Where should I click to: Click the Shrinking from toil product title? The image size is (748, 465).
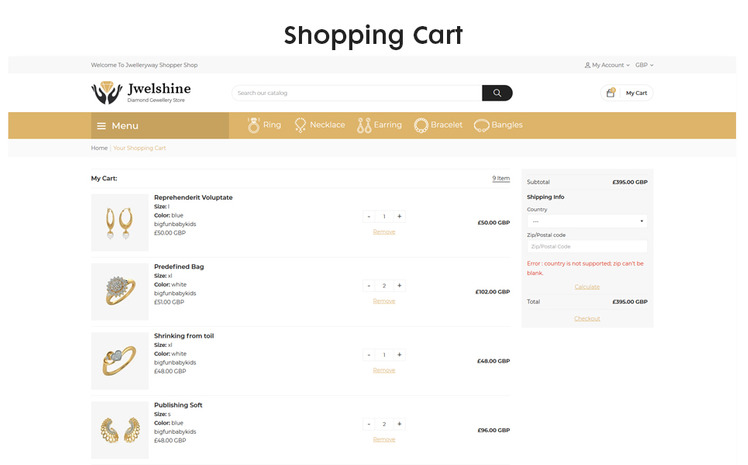coord(184,336)
